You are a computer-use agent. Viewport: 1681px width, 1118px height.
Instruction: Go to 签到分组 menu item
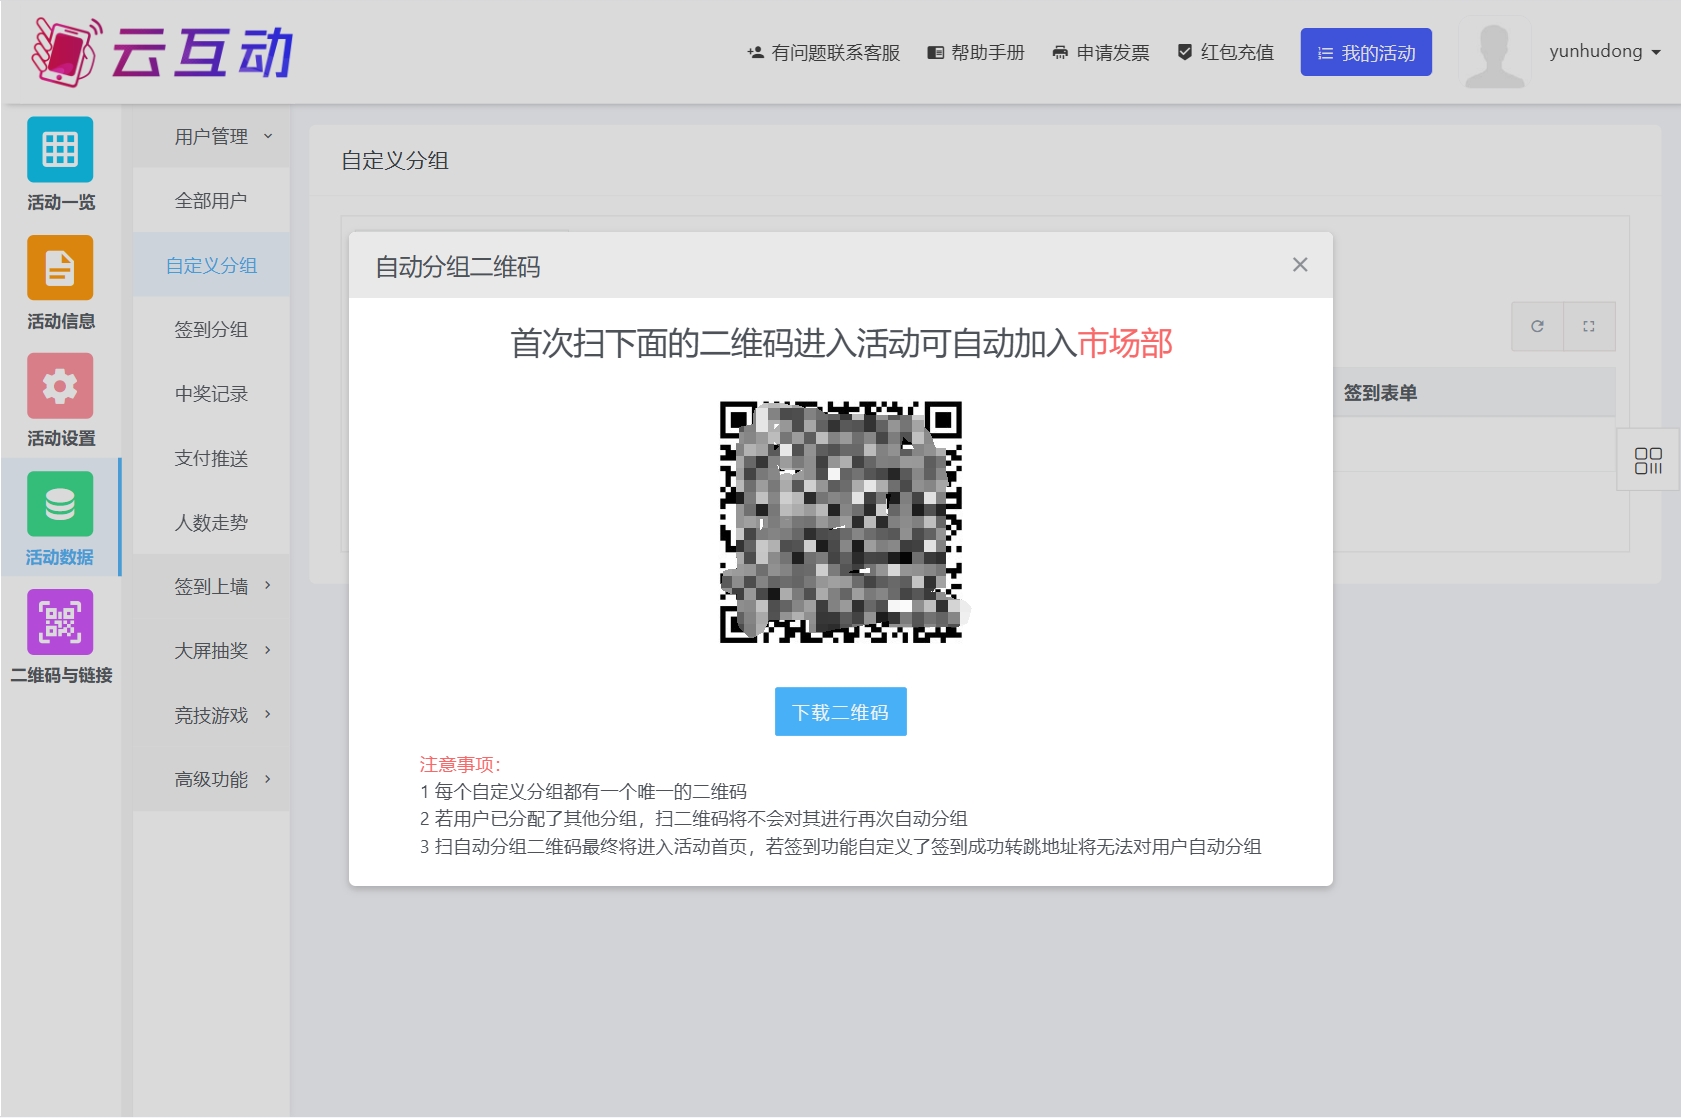coord(211,329)
